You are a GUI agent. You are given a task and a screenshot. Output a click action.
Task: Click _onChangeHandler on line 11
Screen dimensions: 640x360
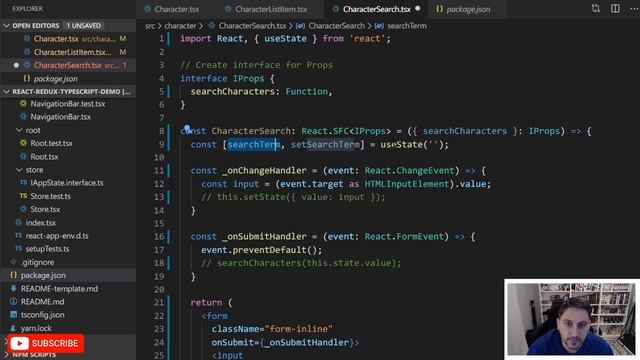(x=264, y=171)
